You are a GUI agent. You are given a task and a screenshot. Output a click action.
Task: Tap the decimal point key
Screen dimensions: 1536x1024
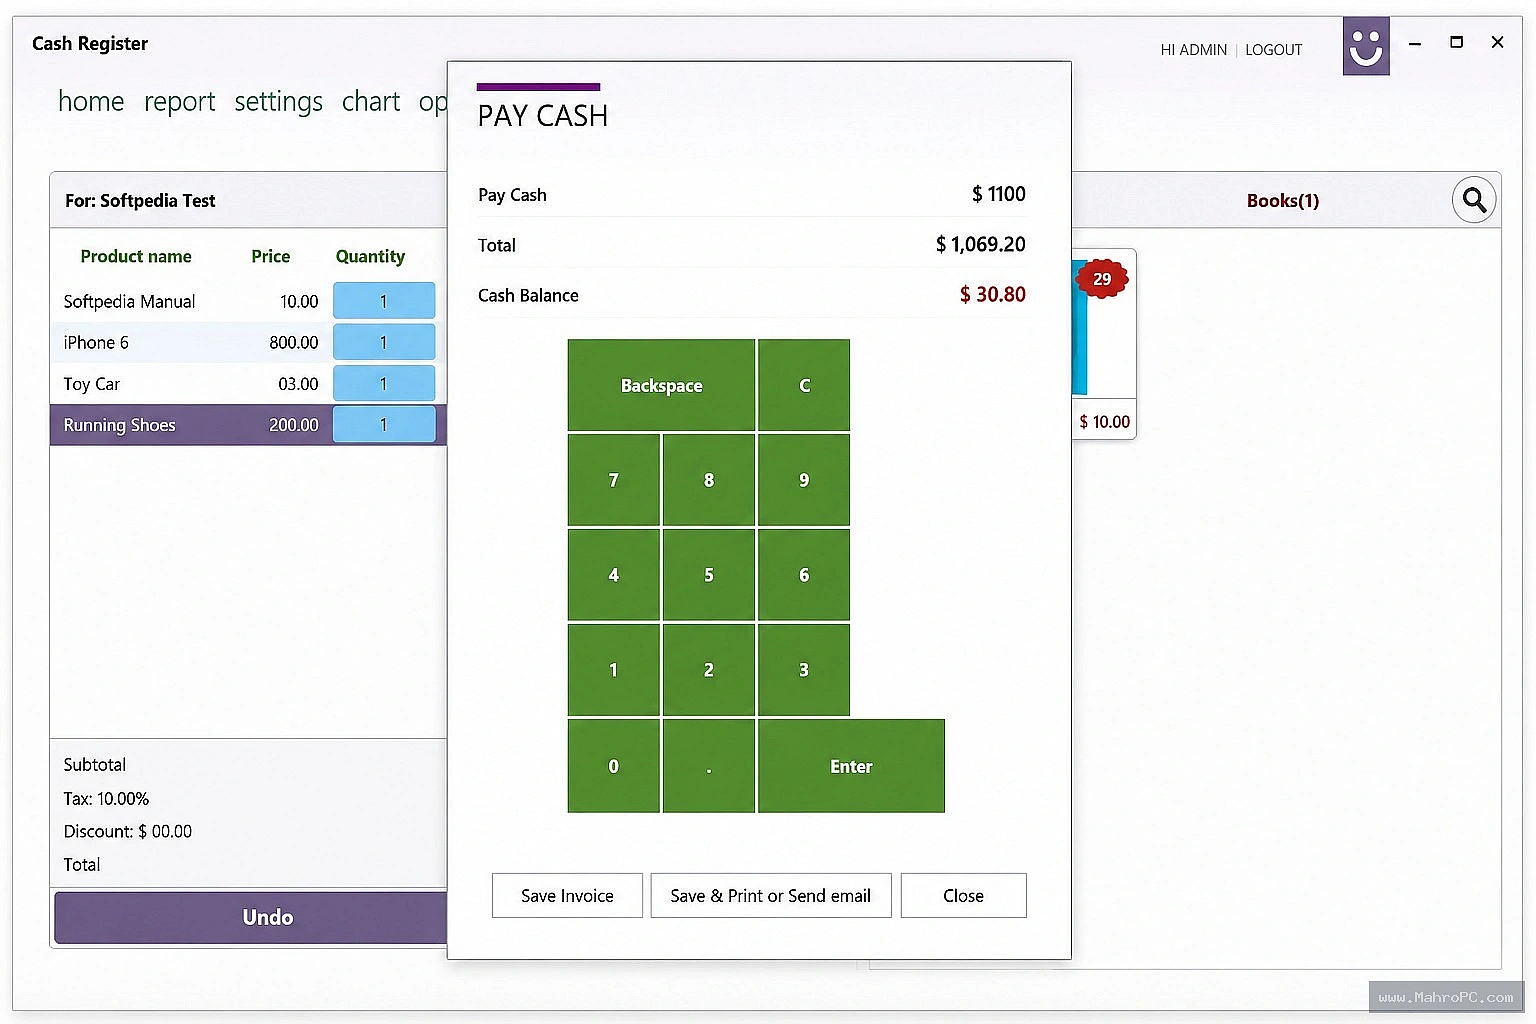pyautogui.click(x=709, y=766)
